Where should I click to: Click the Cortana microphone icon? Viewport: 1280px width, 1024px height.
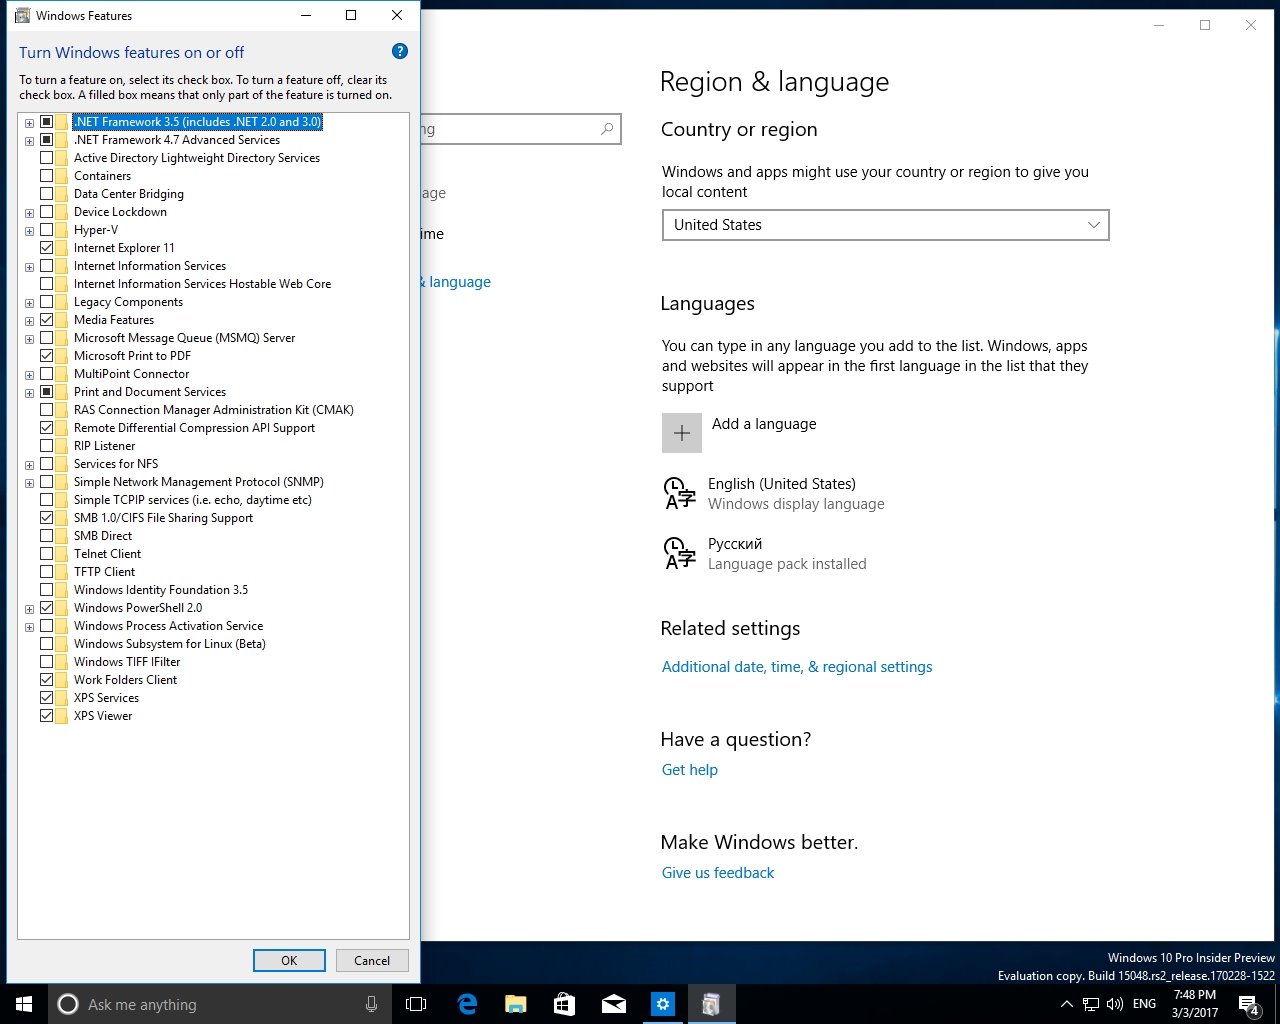point(371,1004)
